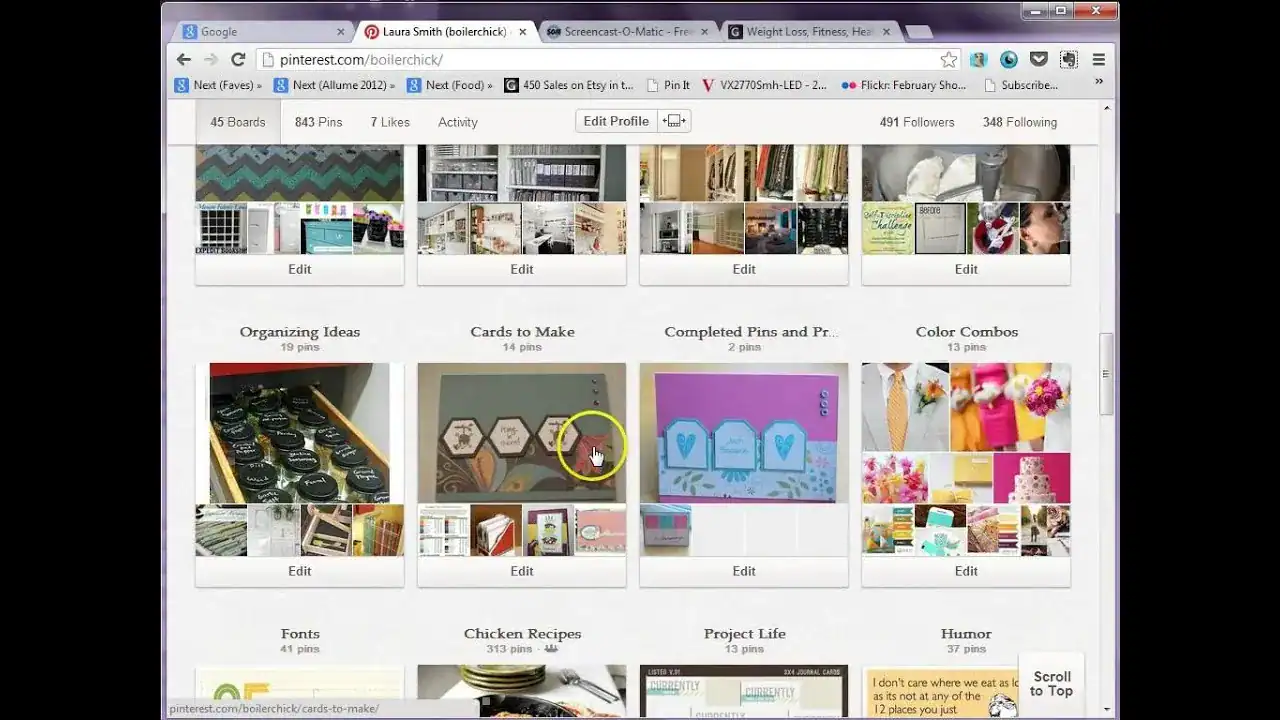Open the Color Combos board title
The width and height of the screenshot is (1280, 720).
966,332
